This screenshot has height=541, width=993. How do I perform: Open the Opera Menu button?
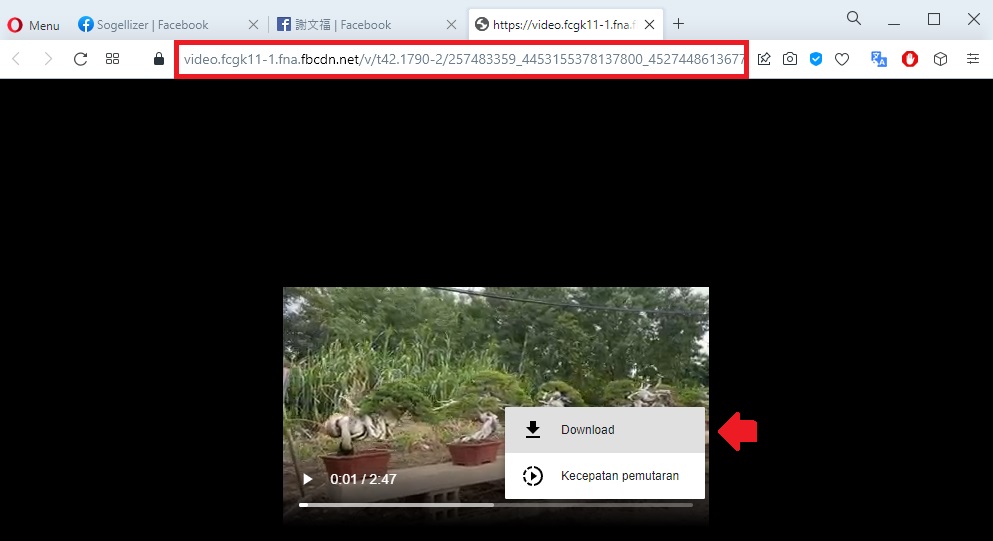[x=33, y=25]
